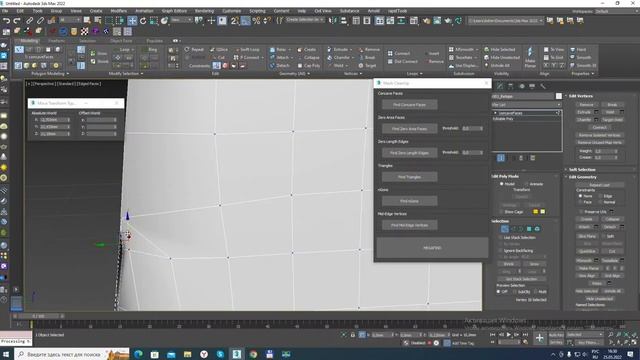Toggle the Preserve UVs checkbox
640x360 pixels.
(581, 212)
